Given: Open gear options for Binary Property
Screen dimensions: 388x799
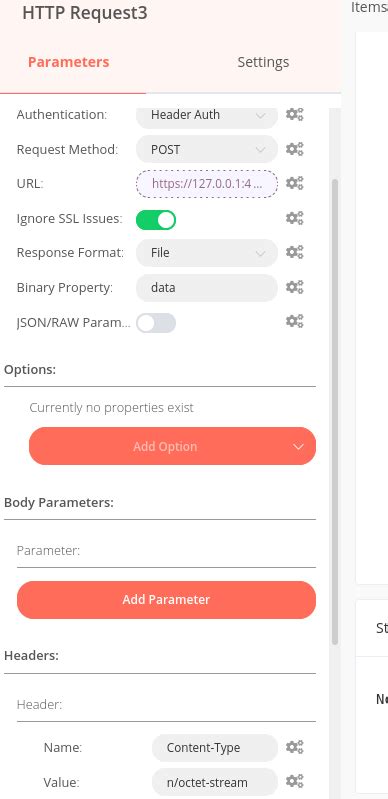Looking at the screenshot, I should pyautogui.click(x=294, y=287).
